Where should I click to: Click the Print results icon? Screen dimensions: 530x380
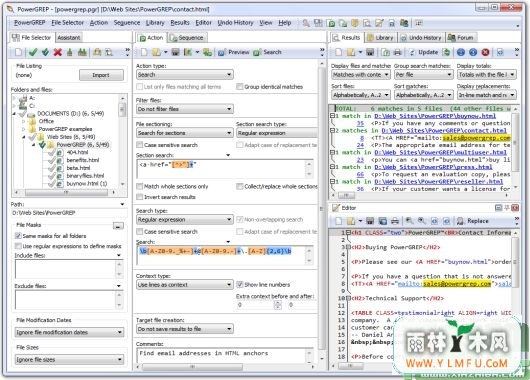pos(398,52)
